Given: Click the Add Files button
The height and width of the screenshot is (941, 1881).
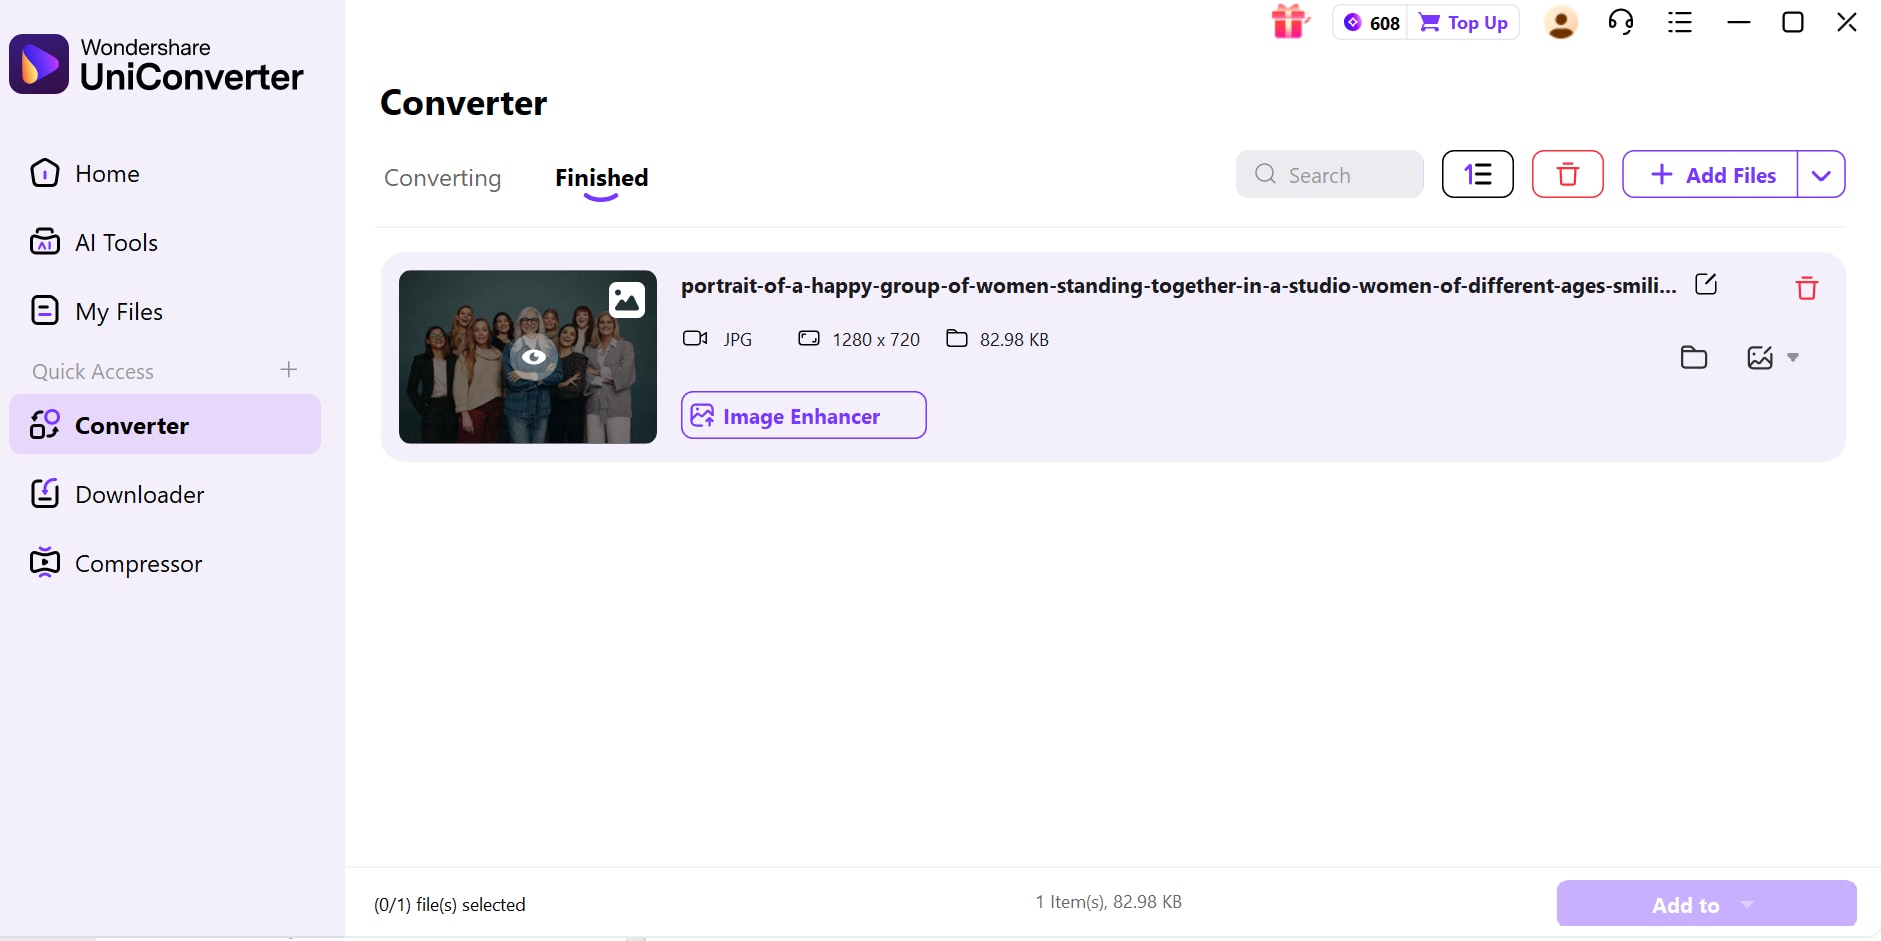Looking at the screenshot, I should (1711, 174).
